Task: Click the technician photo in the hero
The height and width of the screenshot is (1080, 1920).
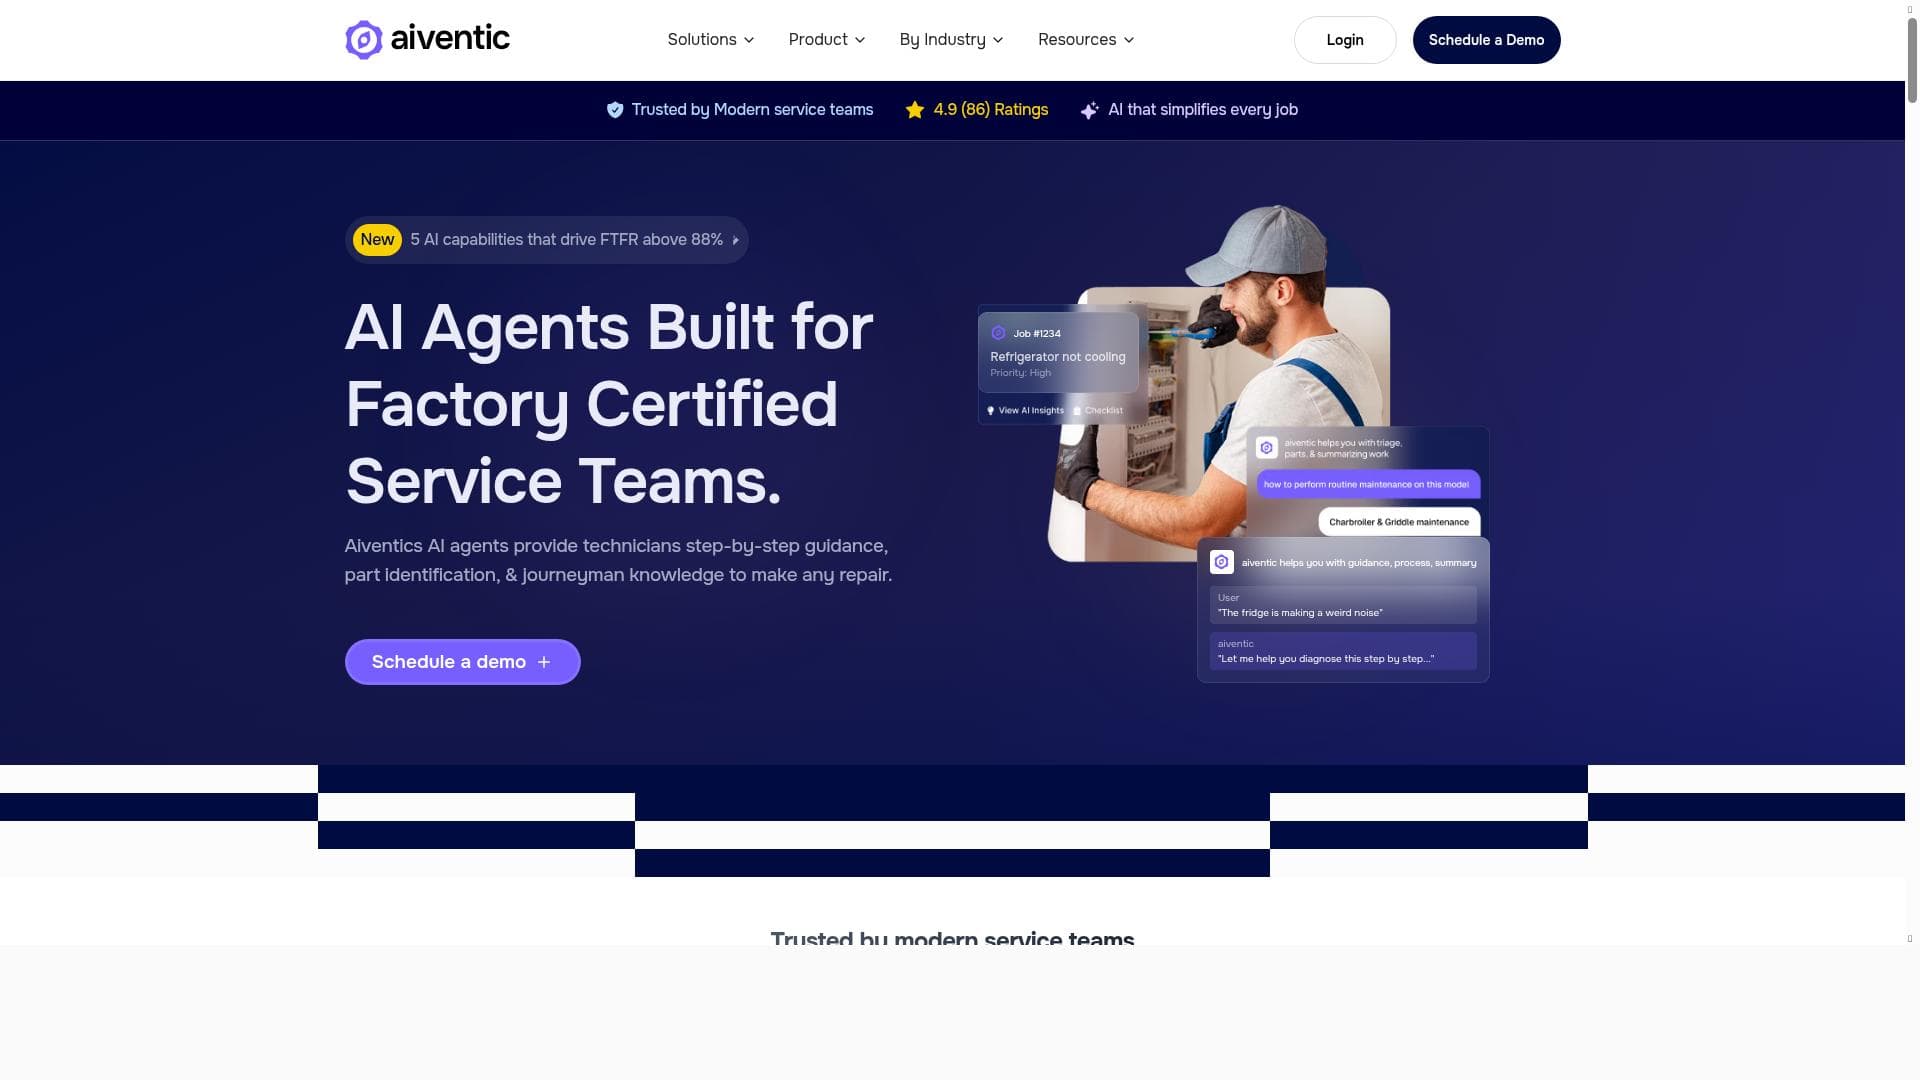Action: [1220, 385]
